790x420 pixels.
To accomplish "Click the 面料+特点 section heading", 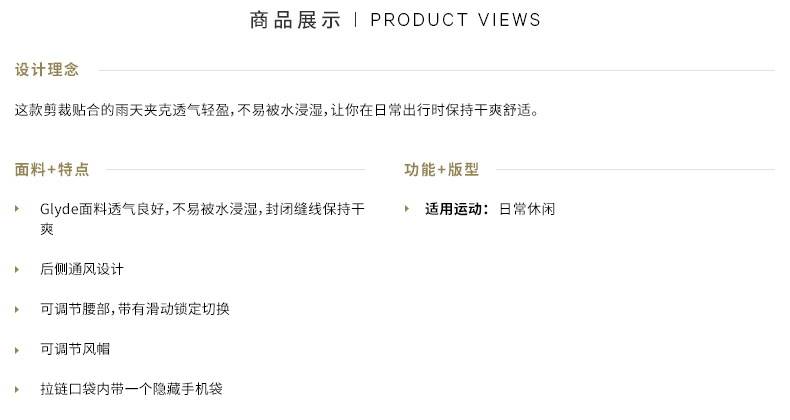I will (52, 169).
